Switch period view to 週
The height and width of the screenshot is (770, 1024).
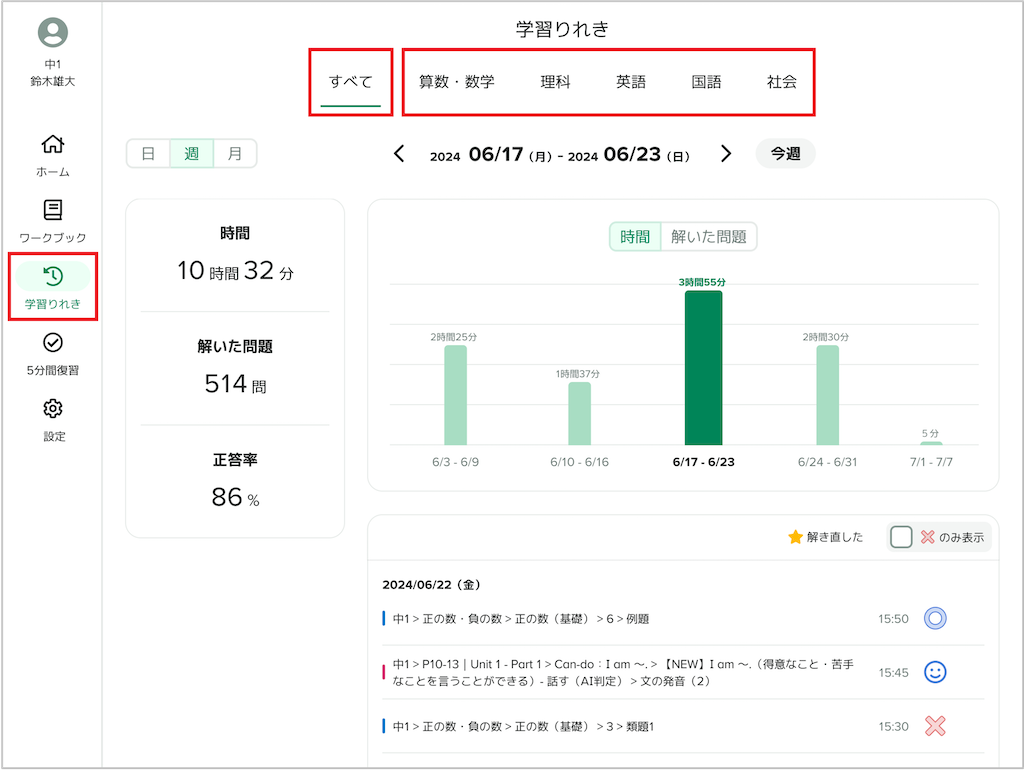pyautogui.click(x=191, y=153)
